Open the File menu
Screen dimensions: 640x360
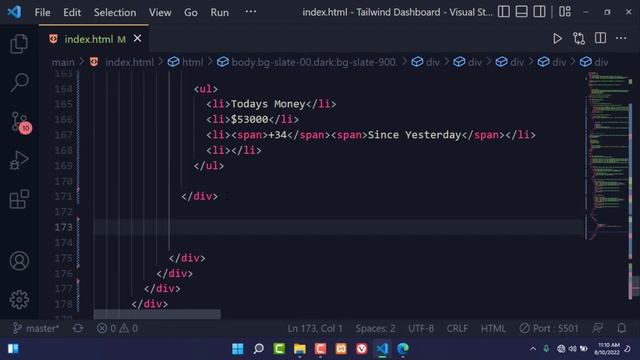(42, 12)
